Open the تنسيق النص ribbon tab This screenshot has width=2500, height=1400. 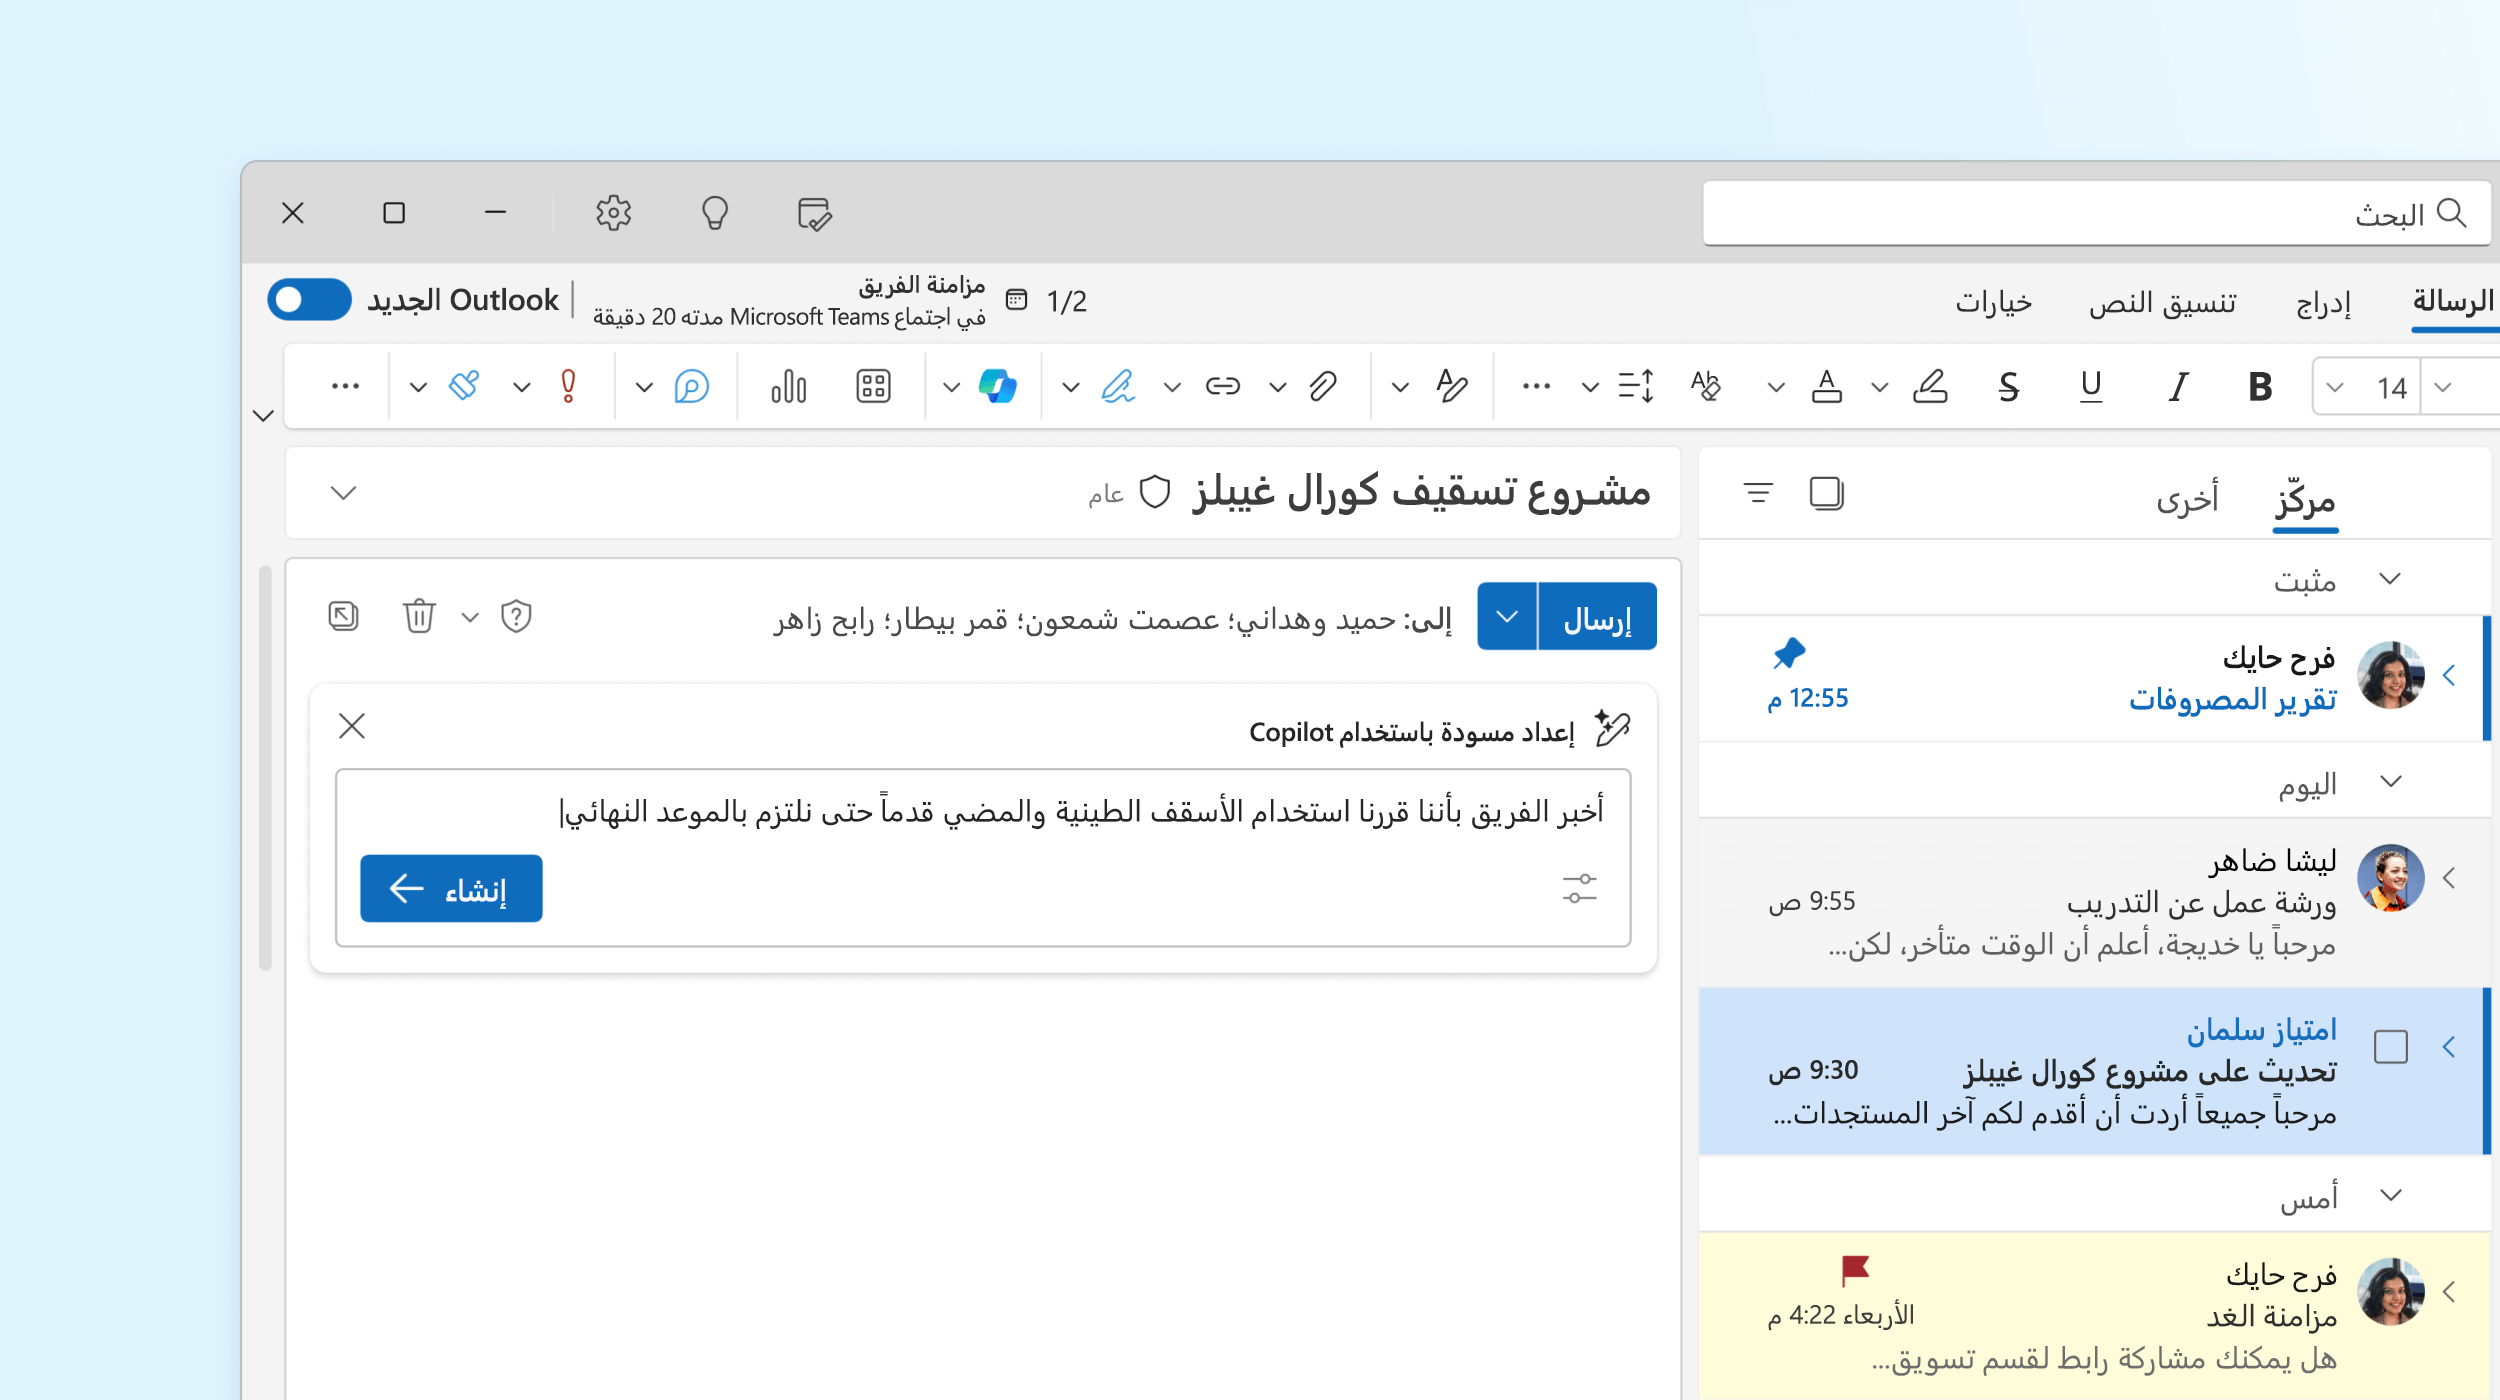pyautogui.click(x=2162, y=303)
